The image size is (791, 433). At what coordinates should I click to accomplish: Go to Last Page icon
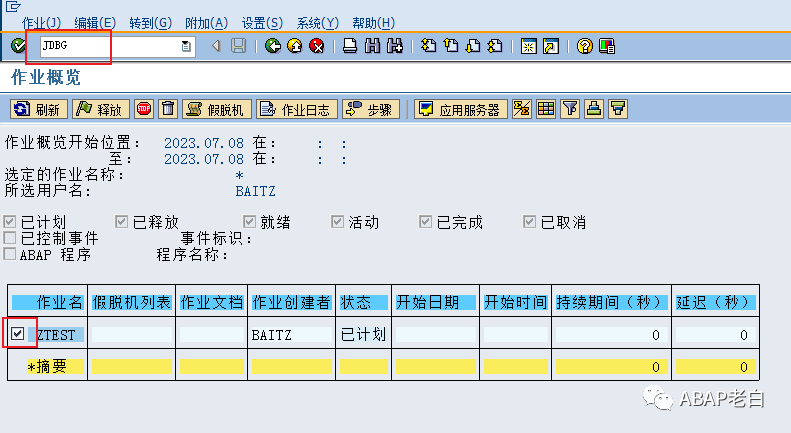[495, 46]
